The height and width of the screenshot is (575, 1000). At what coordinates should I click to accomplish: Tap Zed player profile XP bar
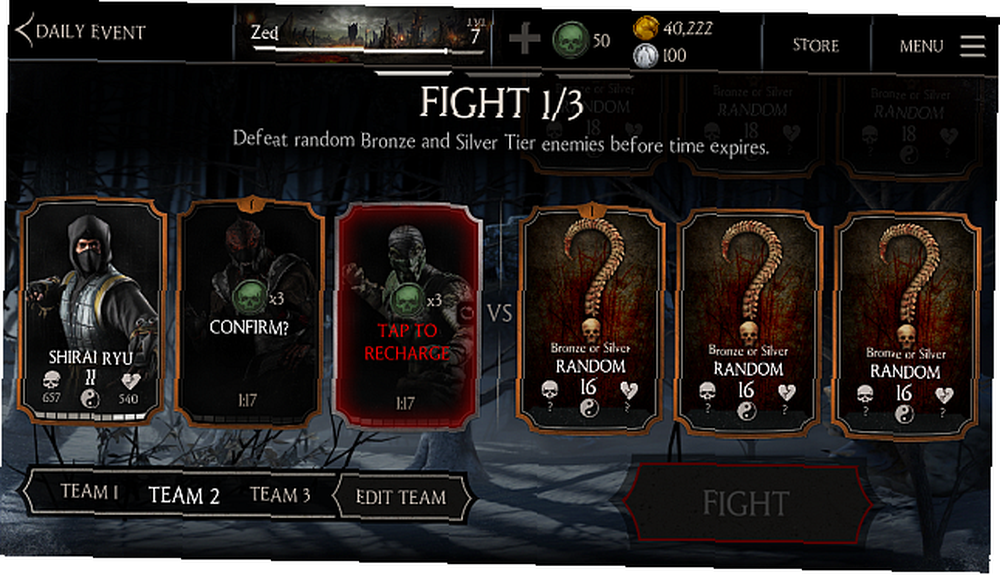(367, 50)
